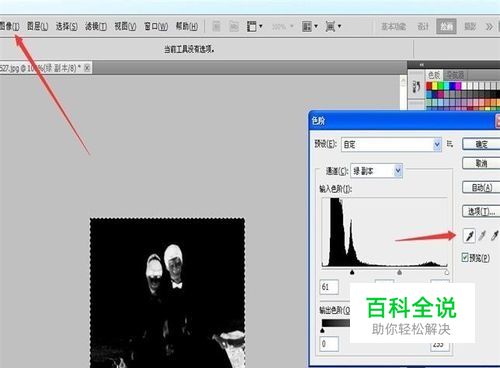Show more workspaces with the double chevron

click(x=489, y=26)
